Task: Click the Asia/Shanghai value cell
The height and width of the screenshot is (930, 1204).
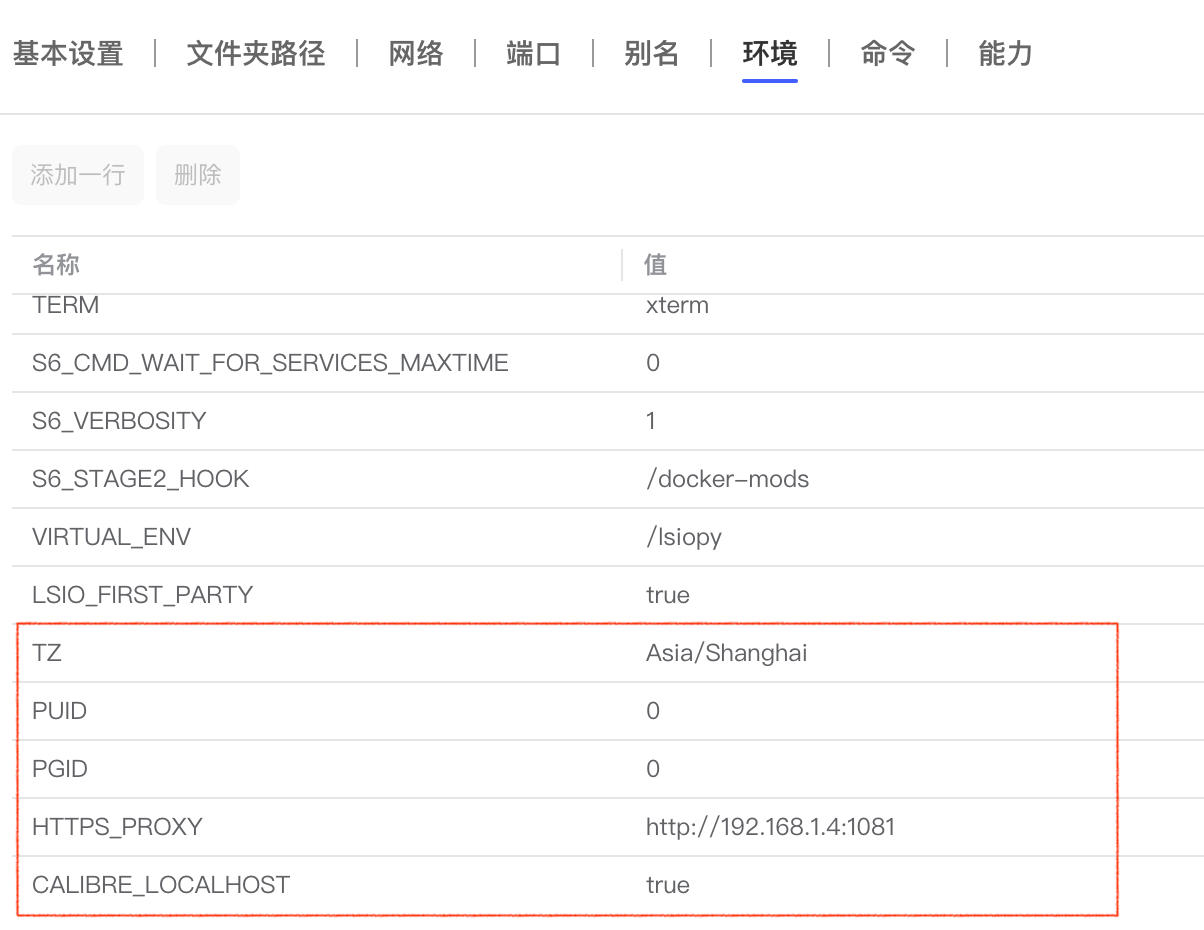Action: [x=726, y=652]
